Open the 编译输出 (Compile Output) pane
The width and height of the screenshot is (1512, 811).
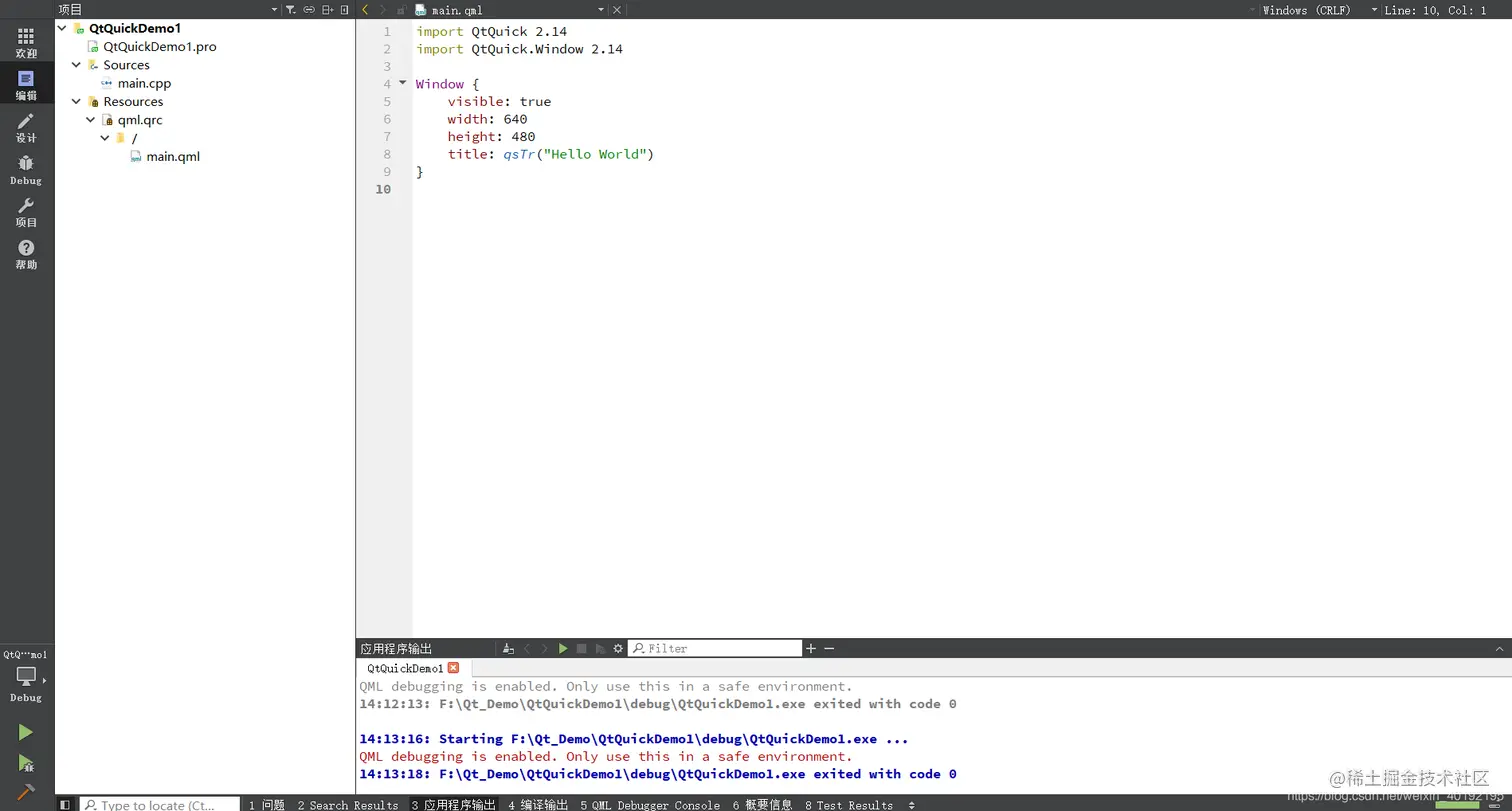click(x=538, y=804)
